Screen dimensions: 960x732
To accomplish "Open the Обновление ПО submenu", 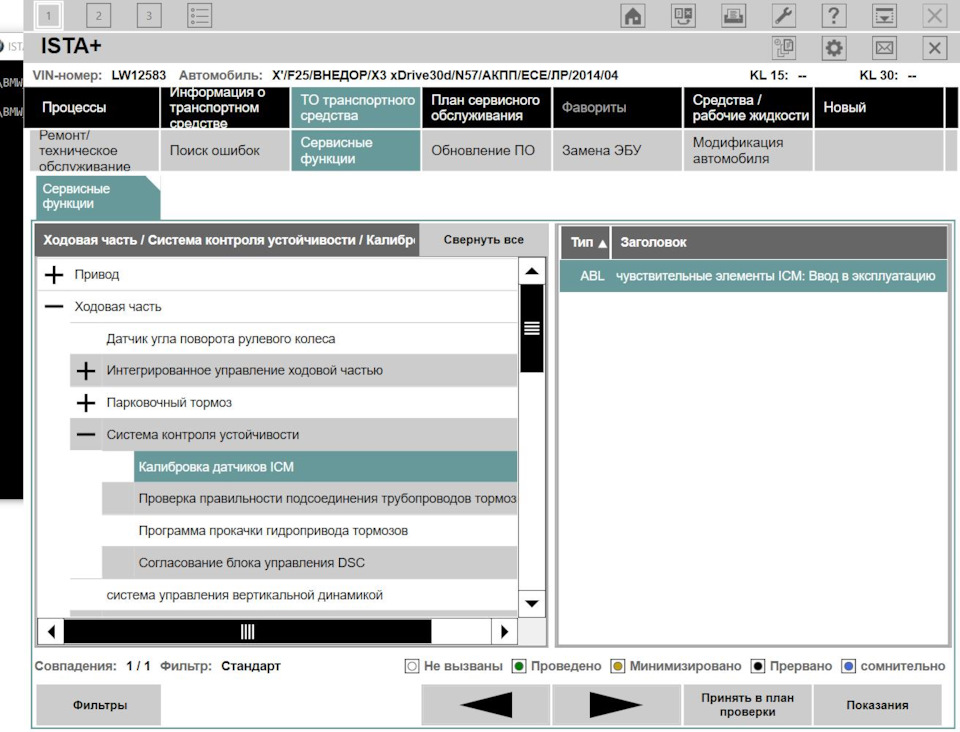I will [487, 151].
